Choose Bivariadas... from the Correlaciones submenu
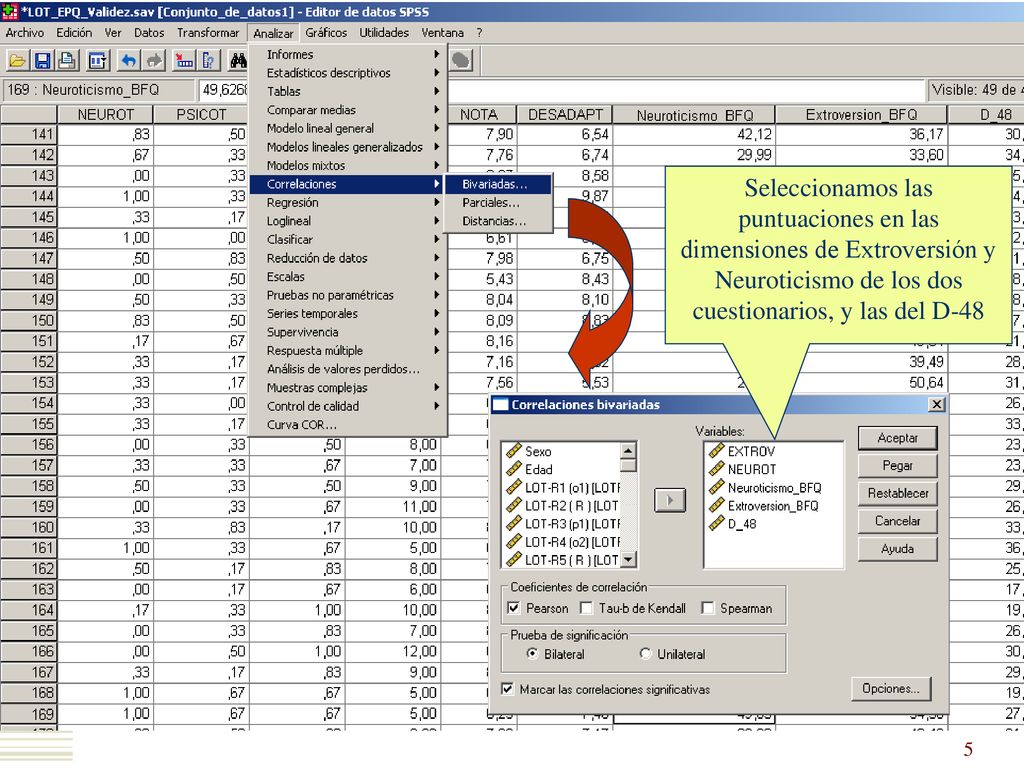 (498, 184)
